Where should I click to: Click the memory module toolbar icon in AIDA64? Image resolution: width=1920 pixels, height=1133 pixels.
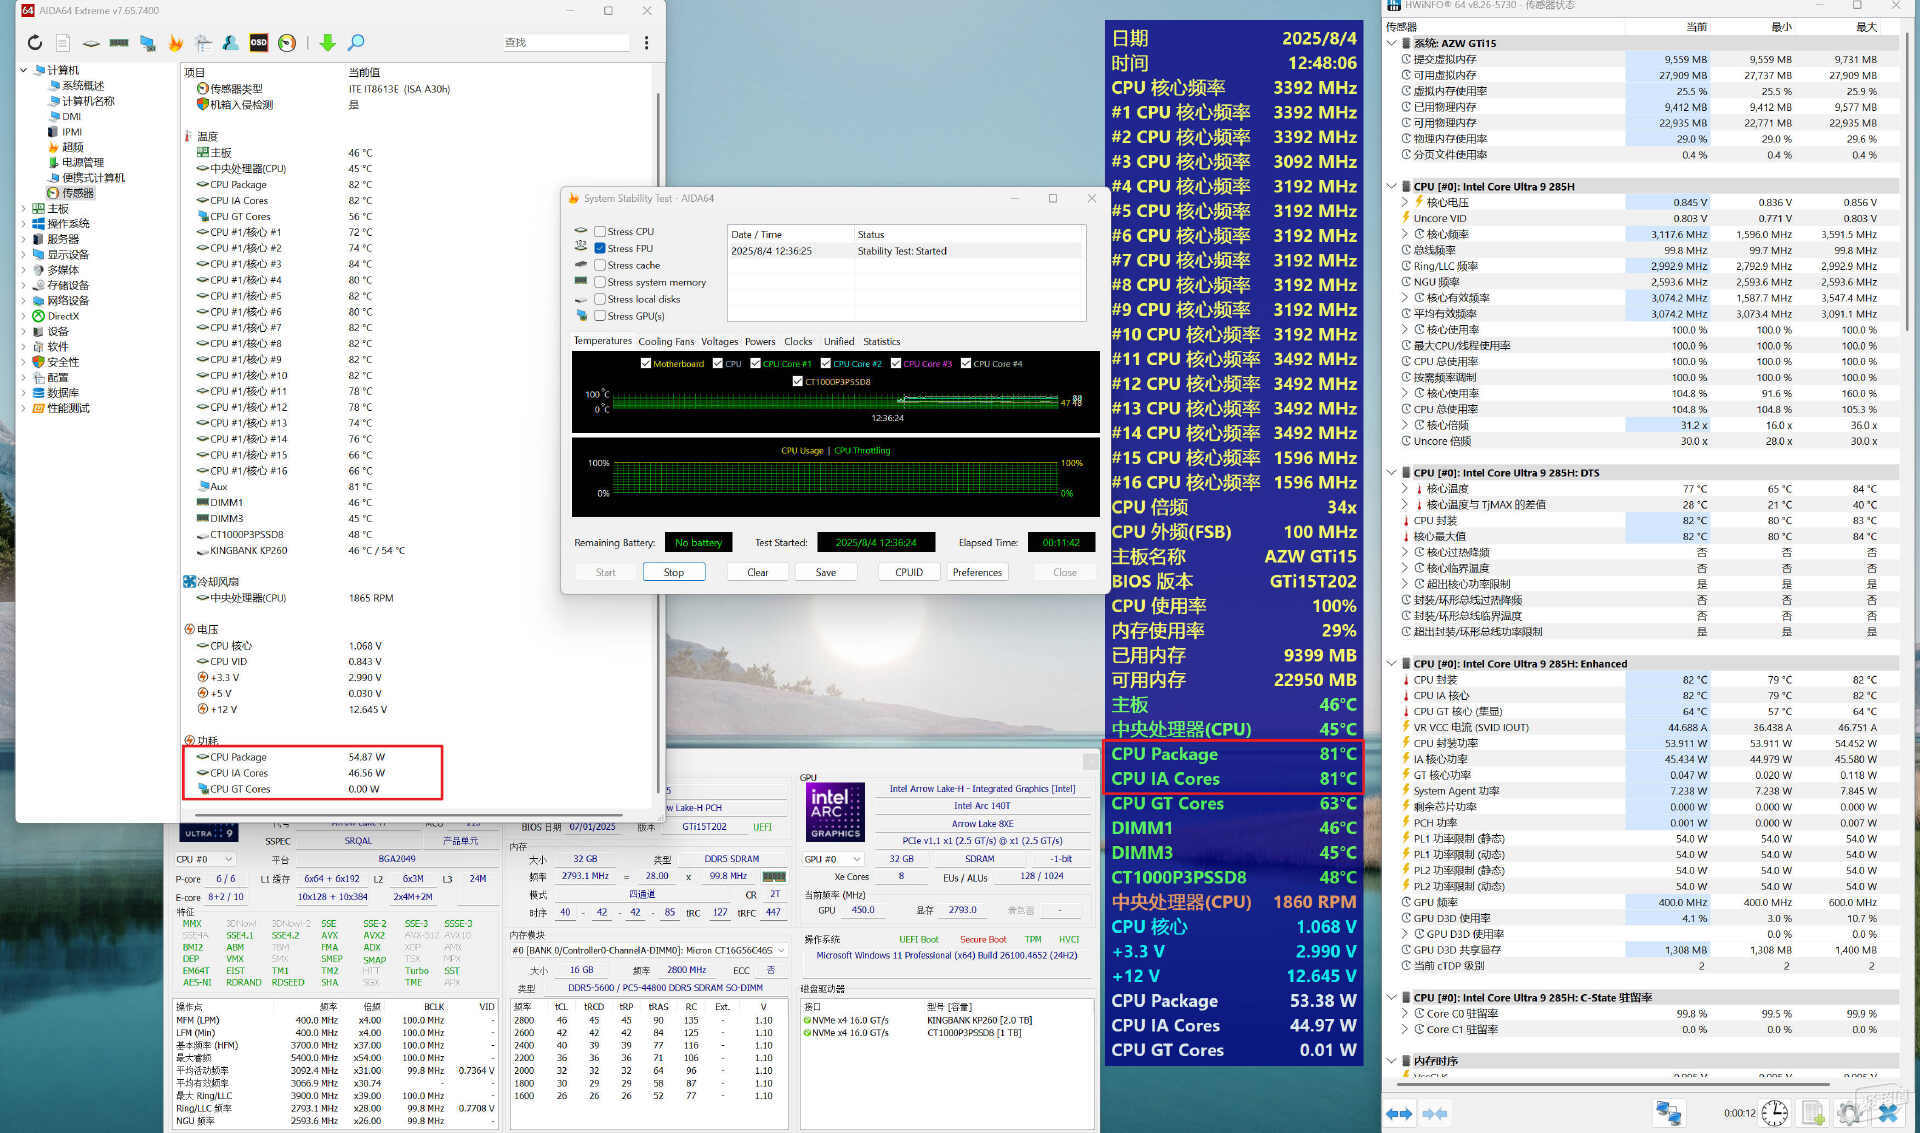[119, 42]
